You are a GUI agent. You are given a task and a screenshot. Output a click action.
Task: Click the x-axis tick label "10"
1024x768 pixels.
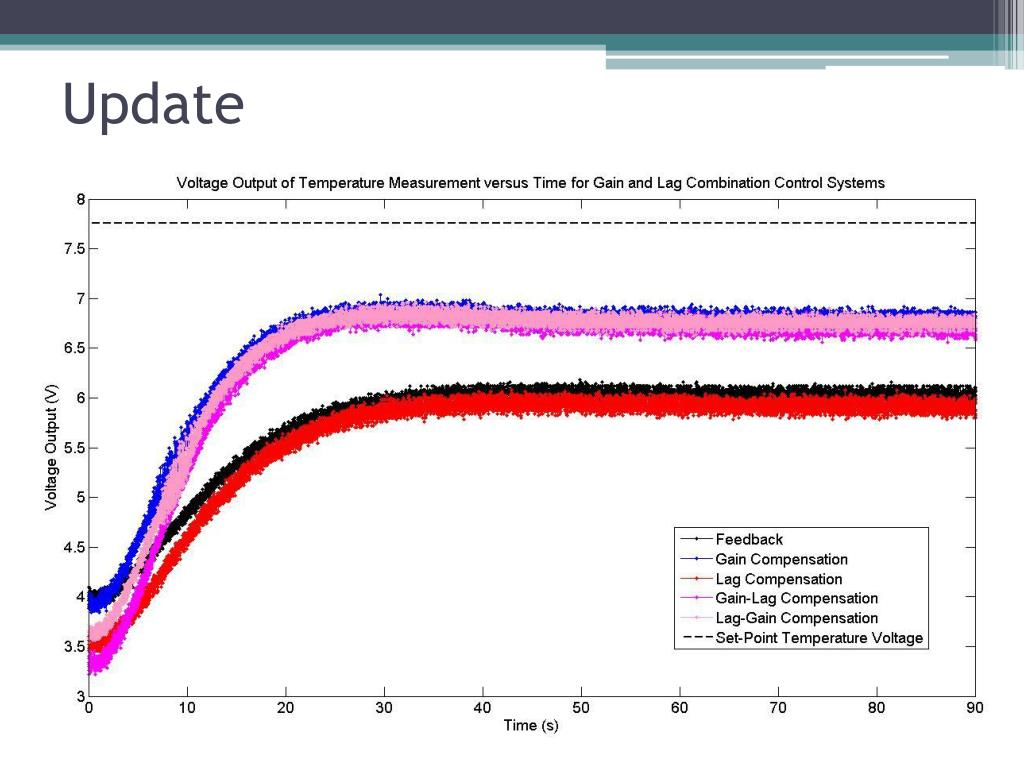(x=187, y=708)
